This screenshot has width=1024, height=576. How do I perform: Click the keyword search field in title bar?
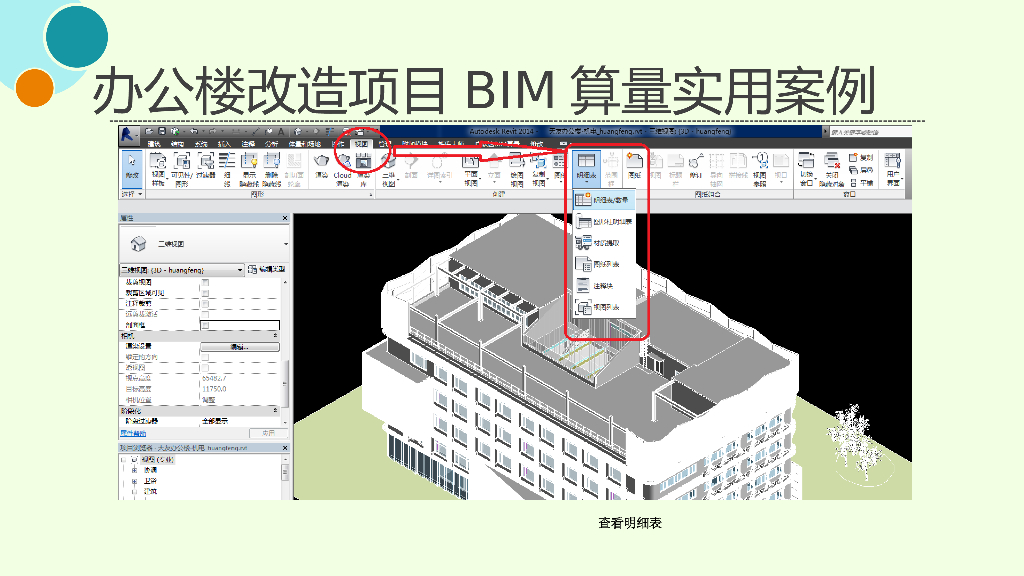coord(869,131)
